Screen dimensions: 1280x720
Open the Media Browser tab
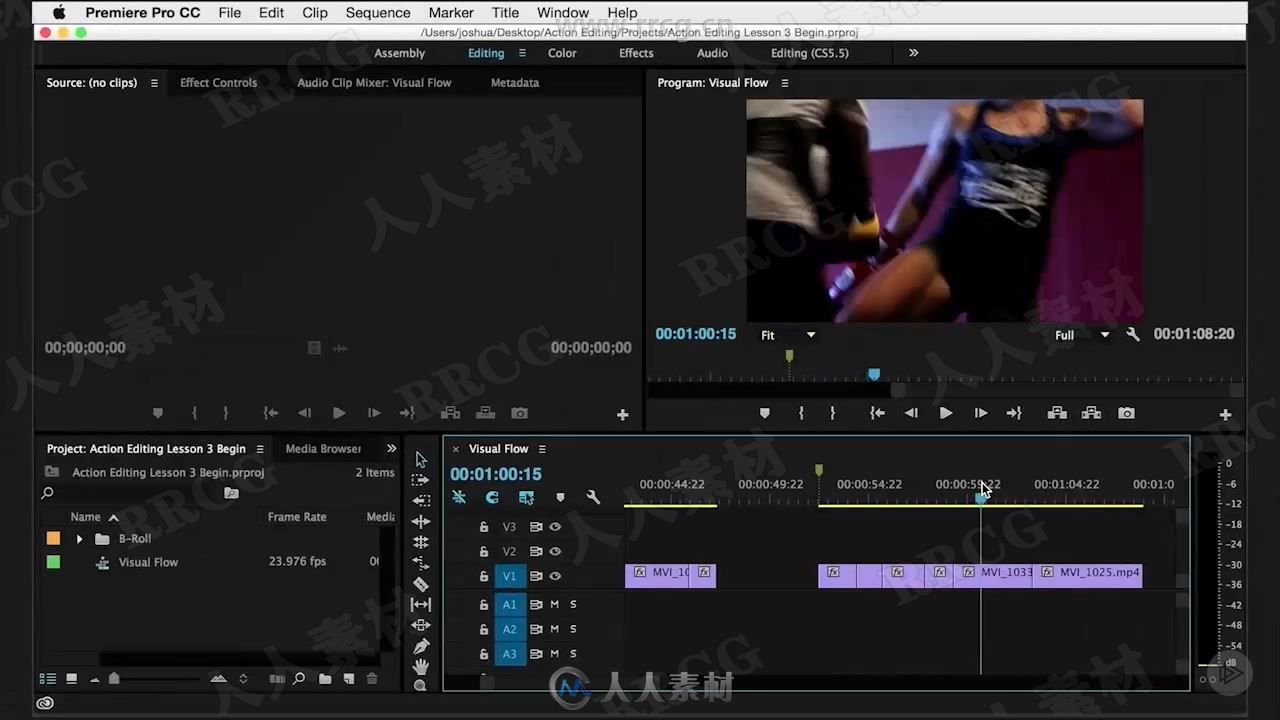323,449
